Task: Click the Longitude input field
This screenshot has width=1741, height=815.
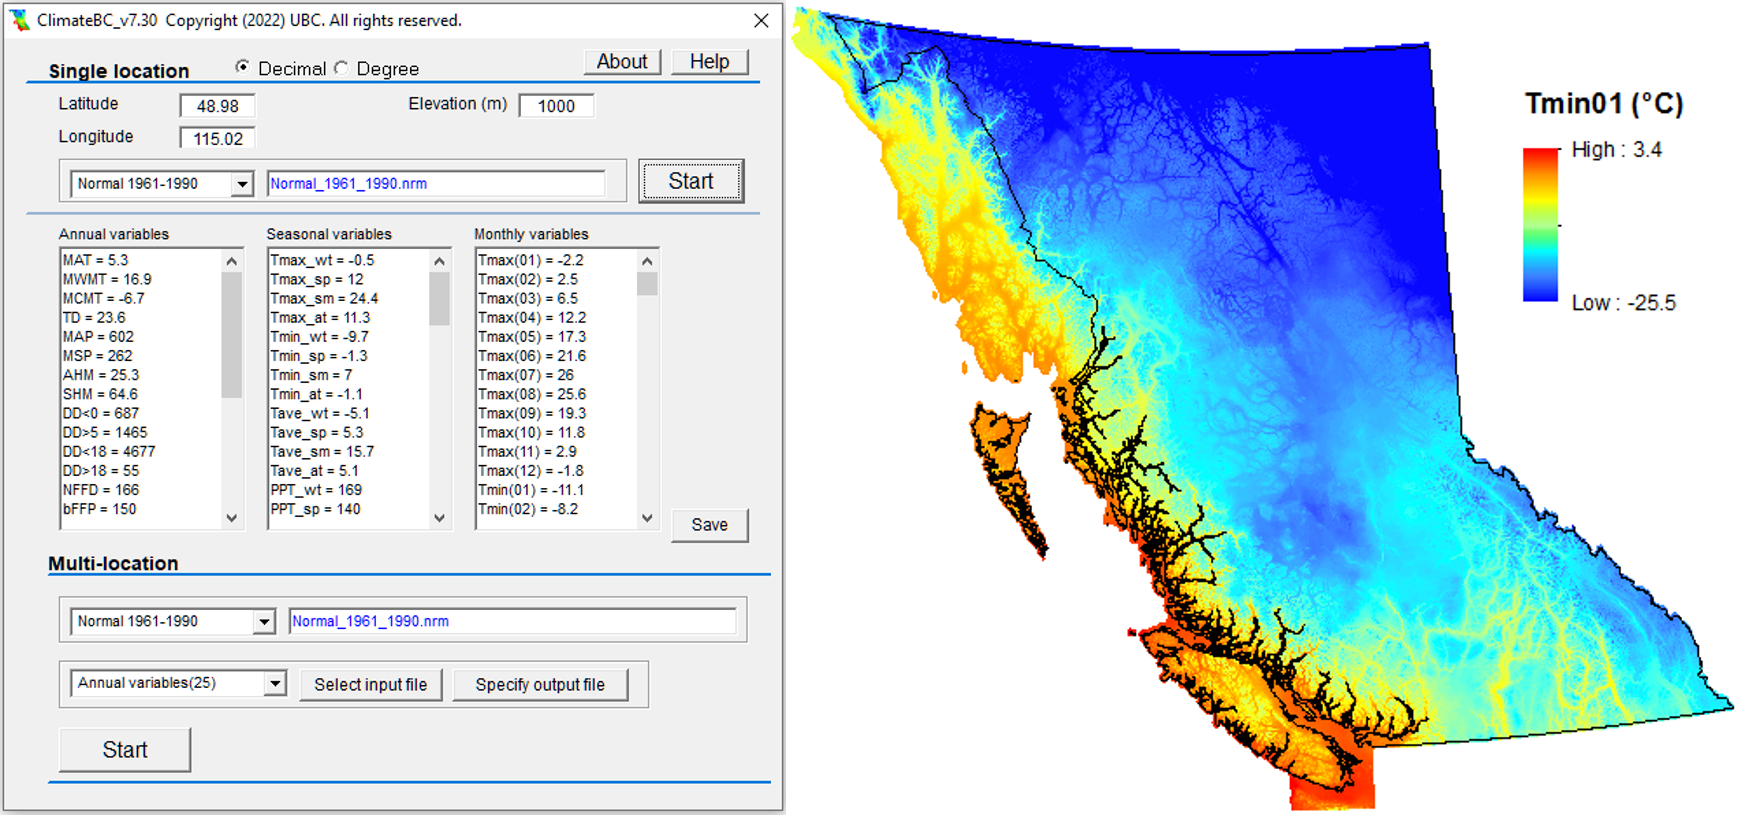Action: coord(217,138)
